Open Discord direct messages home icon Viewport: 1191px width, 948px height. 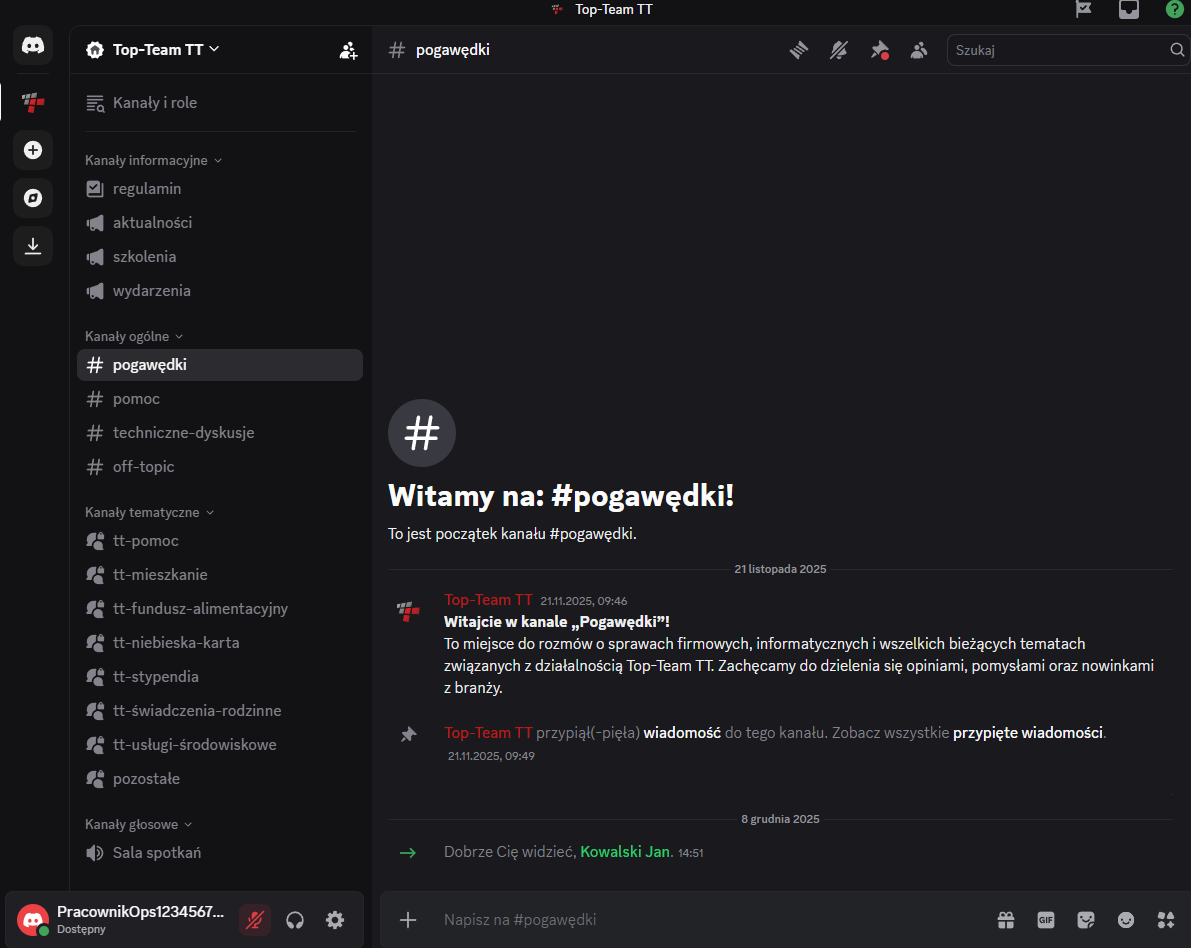click(33, 46)
